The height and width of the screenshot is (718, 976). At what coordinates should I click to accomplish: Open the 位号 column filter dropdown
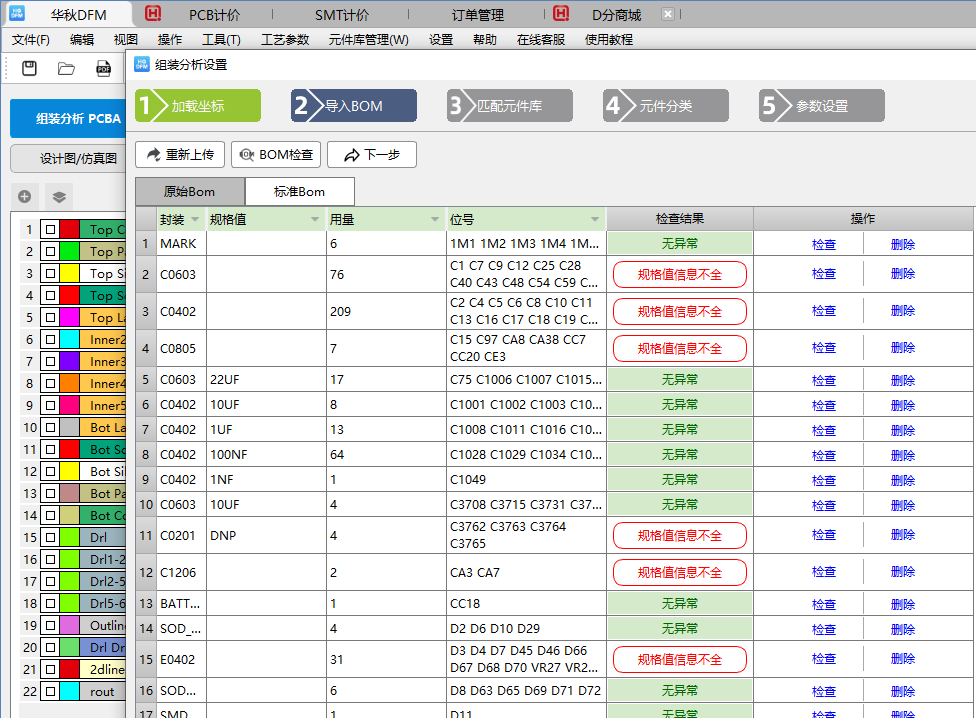[595, 219]
